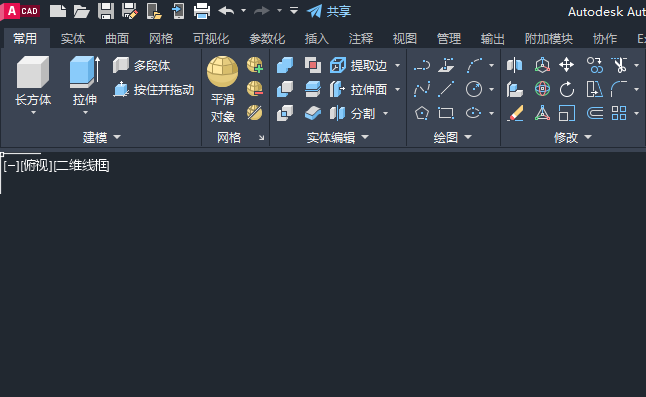Select the Polyline draw tool
Image resolution: width=646 pixels, height=397 pixels.
click(421, 65)
